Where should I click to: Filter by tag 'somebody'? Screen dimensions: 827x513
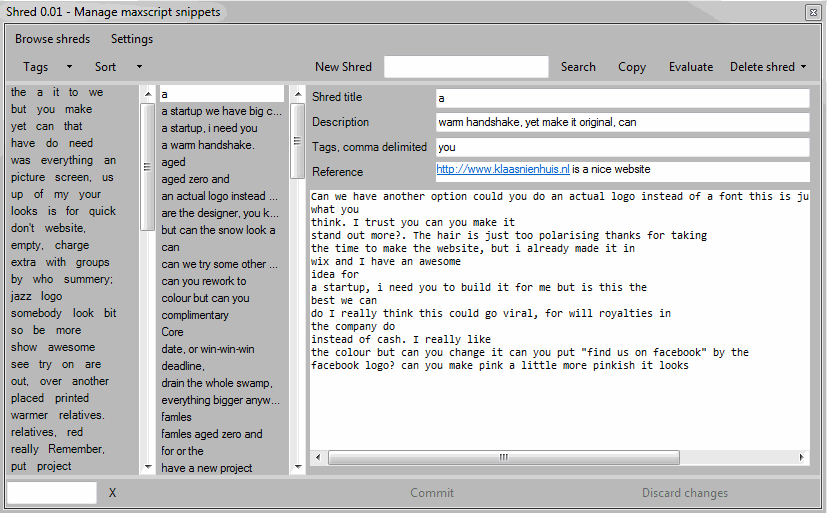coord(36,313)
